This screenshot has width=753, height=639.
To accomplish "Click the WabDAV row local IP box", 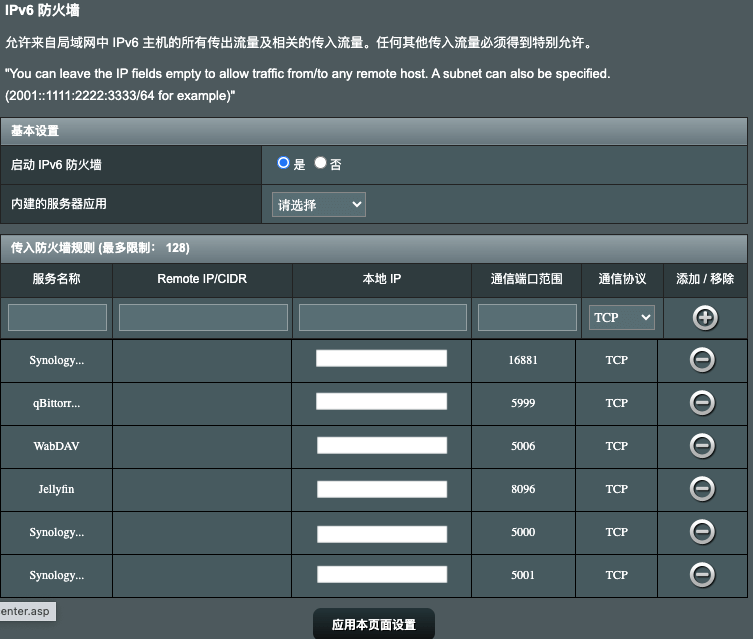I will coord(381,446).
